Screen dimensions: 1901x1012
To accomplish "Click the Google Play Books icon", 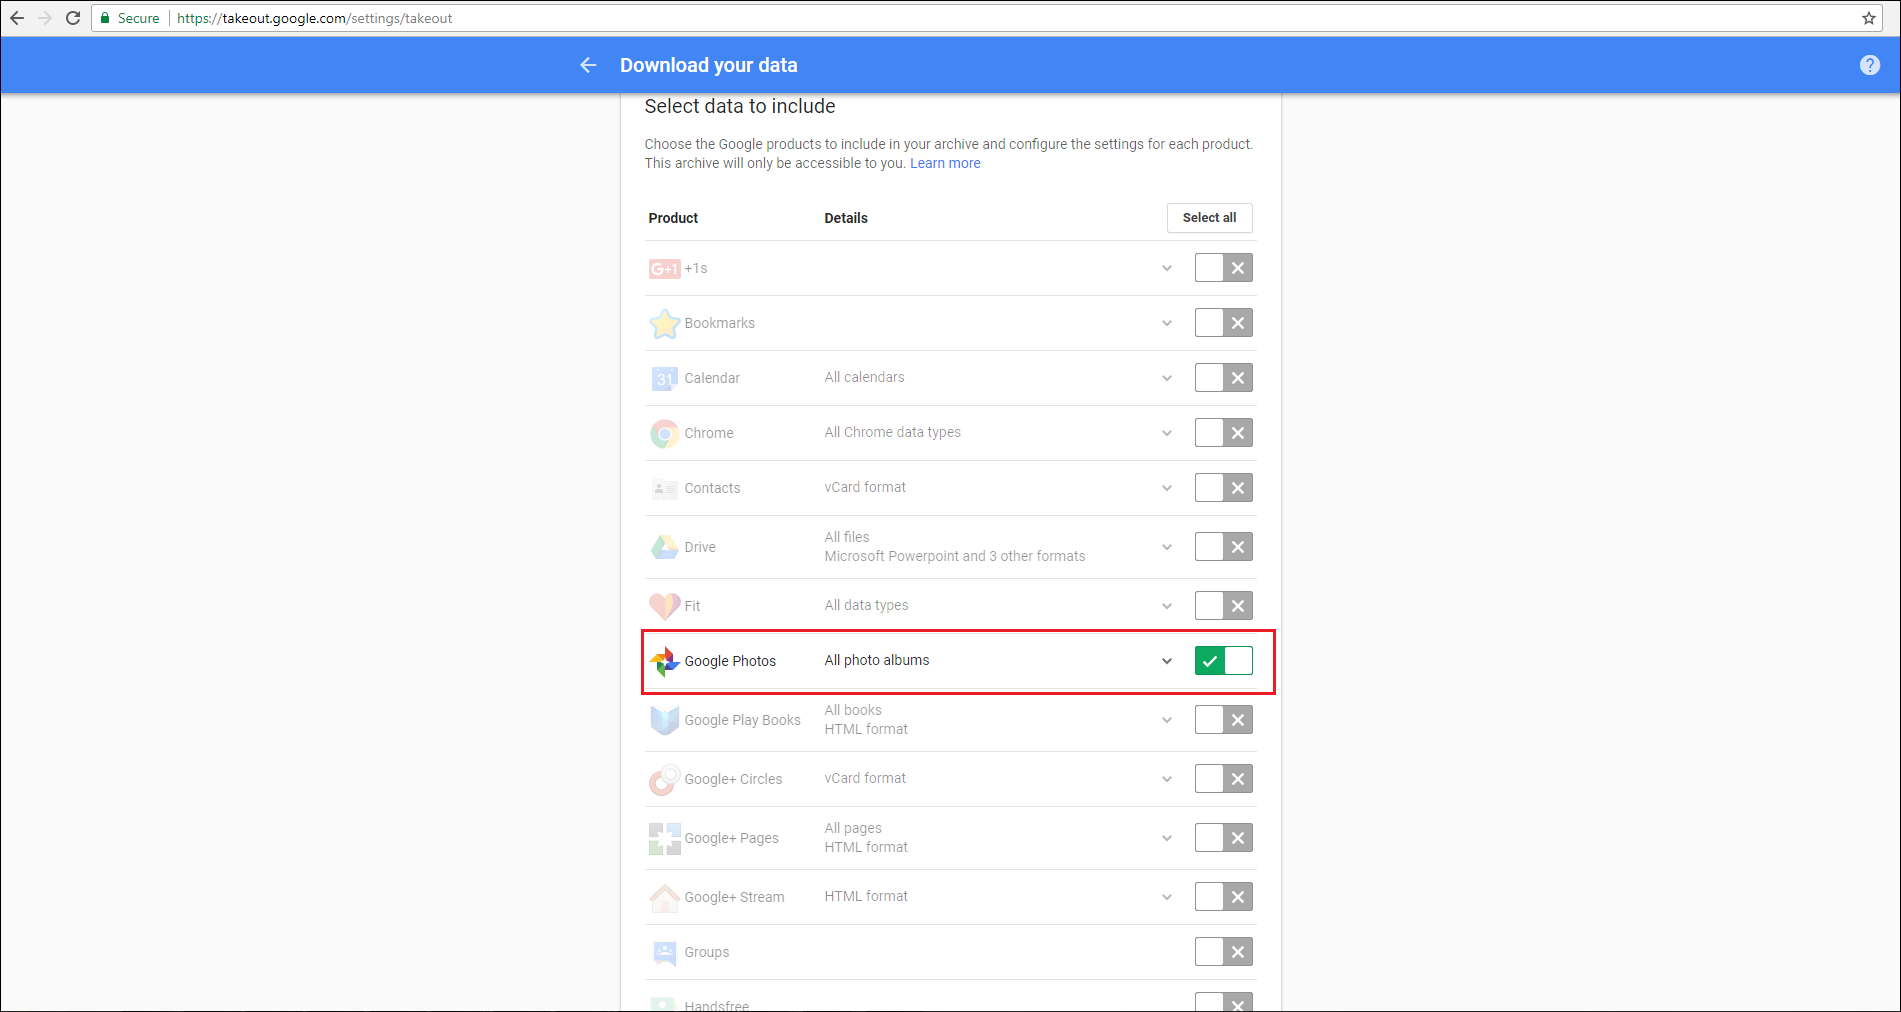I will [664, 720].
